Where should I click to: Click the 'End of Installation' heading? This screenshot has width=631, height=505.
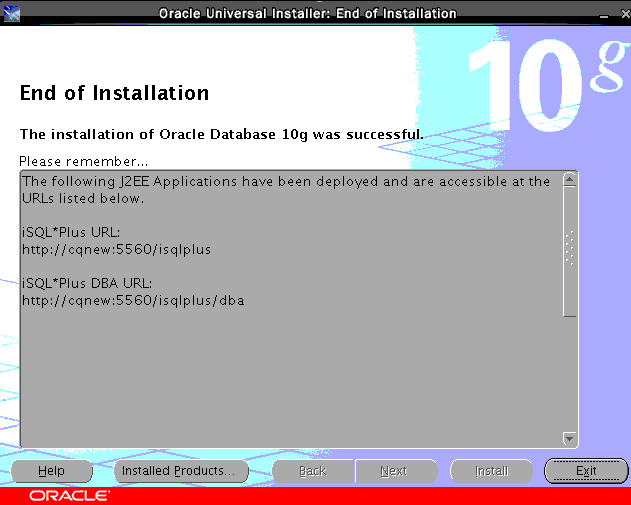115,93
